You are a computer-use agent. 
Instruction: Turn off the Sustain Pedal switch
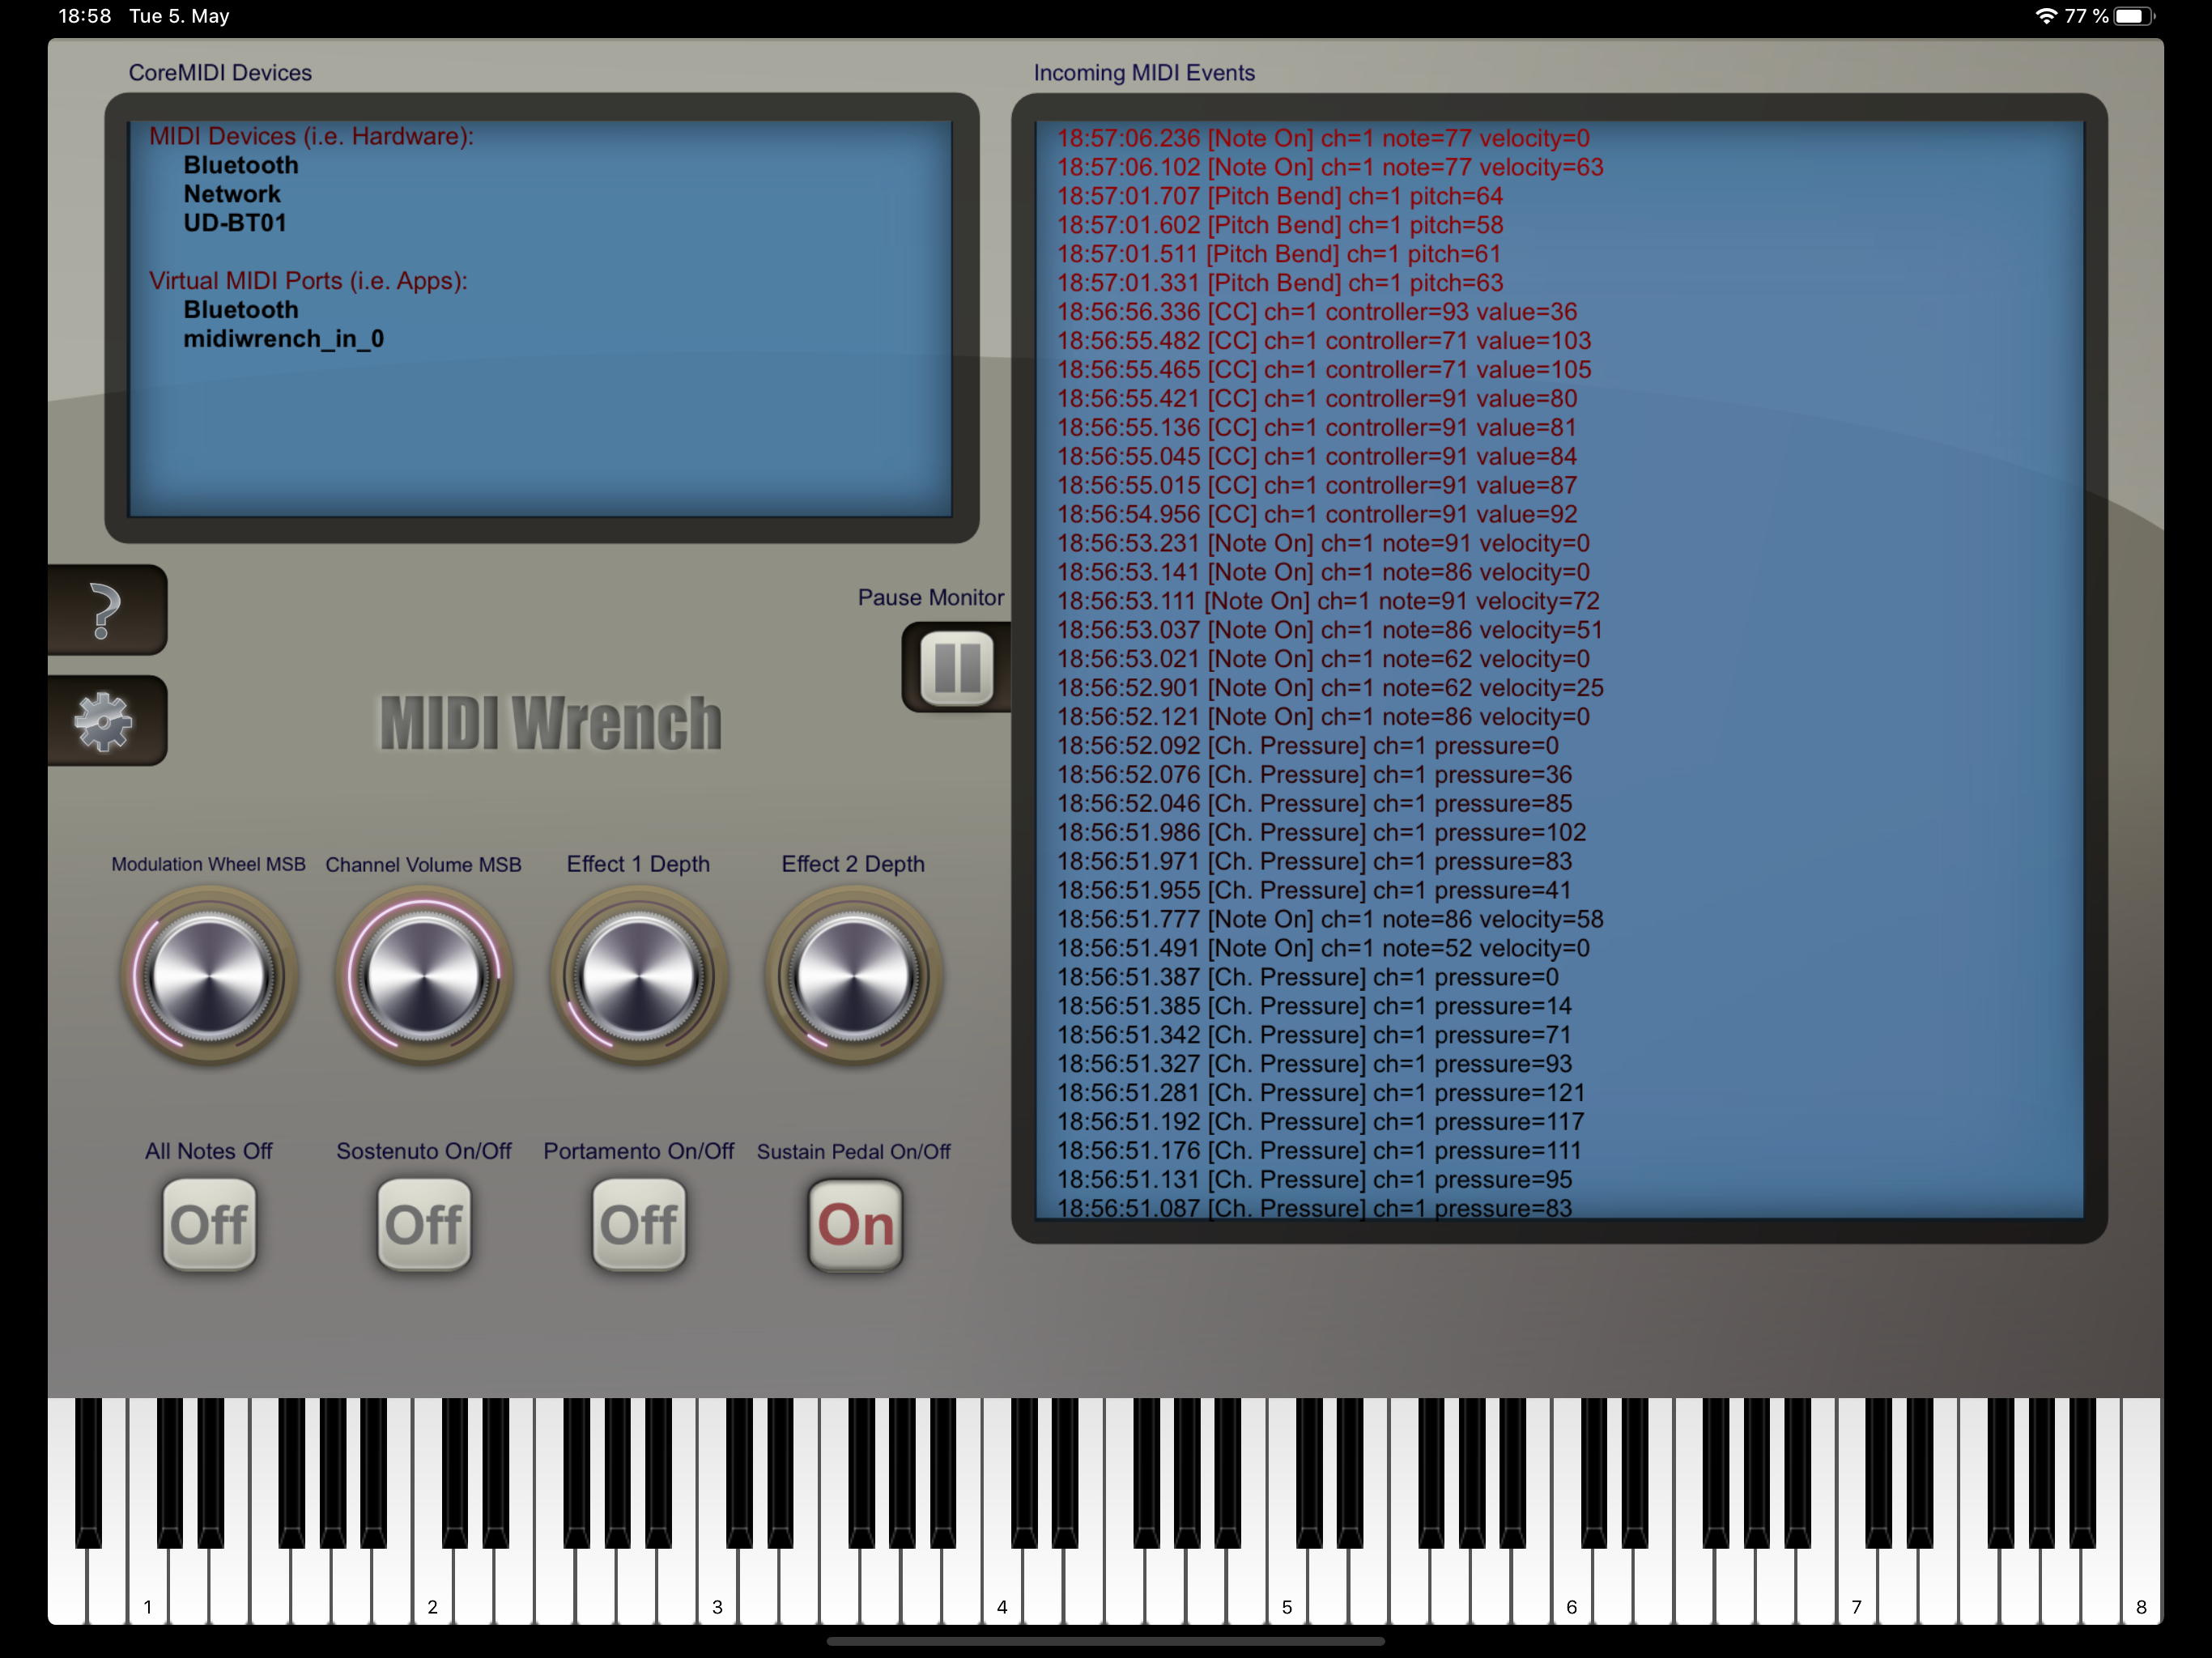click(855, 1224)
